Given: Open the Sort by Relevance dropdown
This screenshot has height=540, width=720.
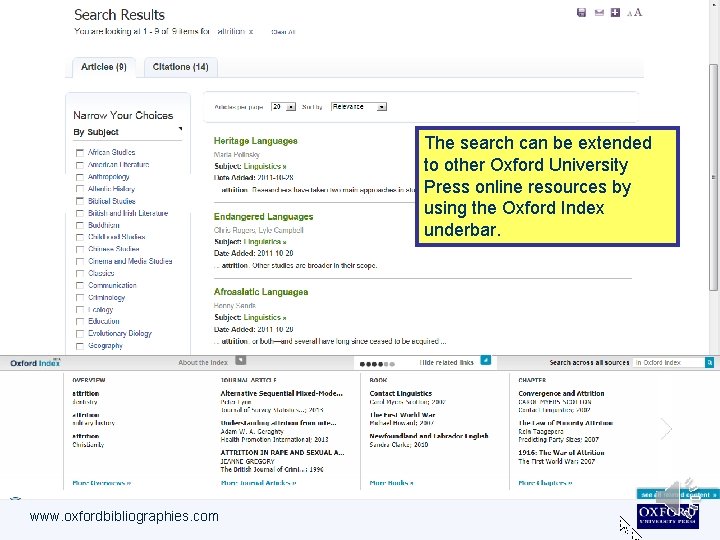Looking at the screenshot, I should click(359, 107).
